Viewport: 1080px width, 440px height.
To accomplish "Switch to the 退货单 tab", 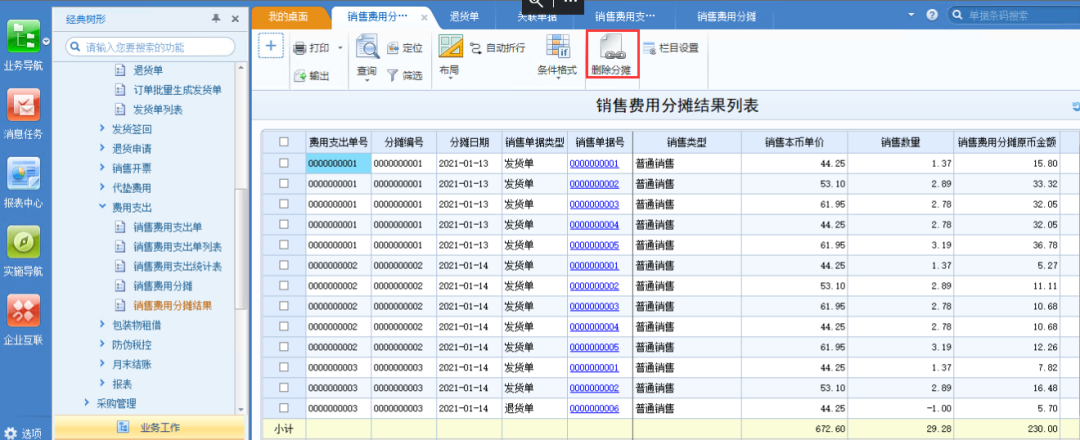I will (465, 16).
